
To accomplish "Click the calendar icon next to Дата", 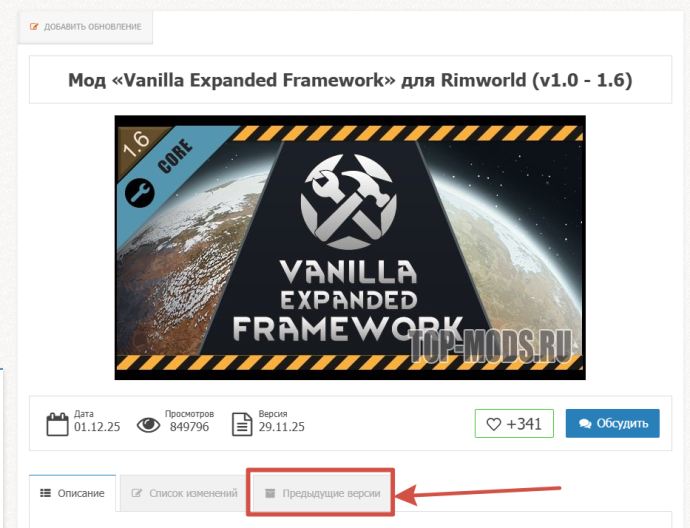I will (x=57, y=424).
